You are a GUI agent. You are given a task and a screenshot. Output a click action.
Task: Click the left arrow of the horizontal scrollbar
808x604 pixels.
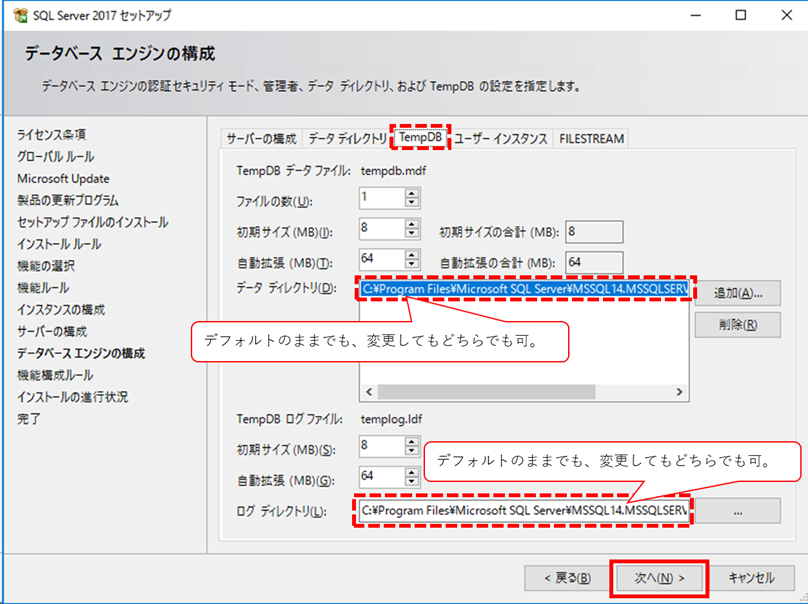[369, 392]
